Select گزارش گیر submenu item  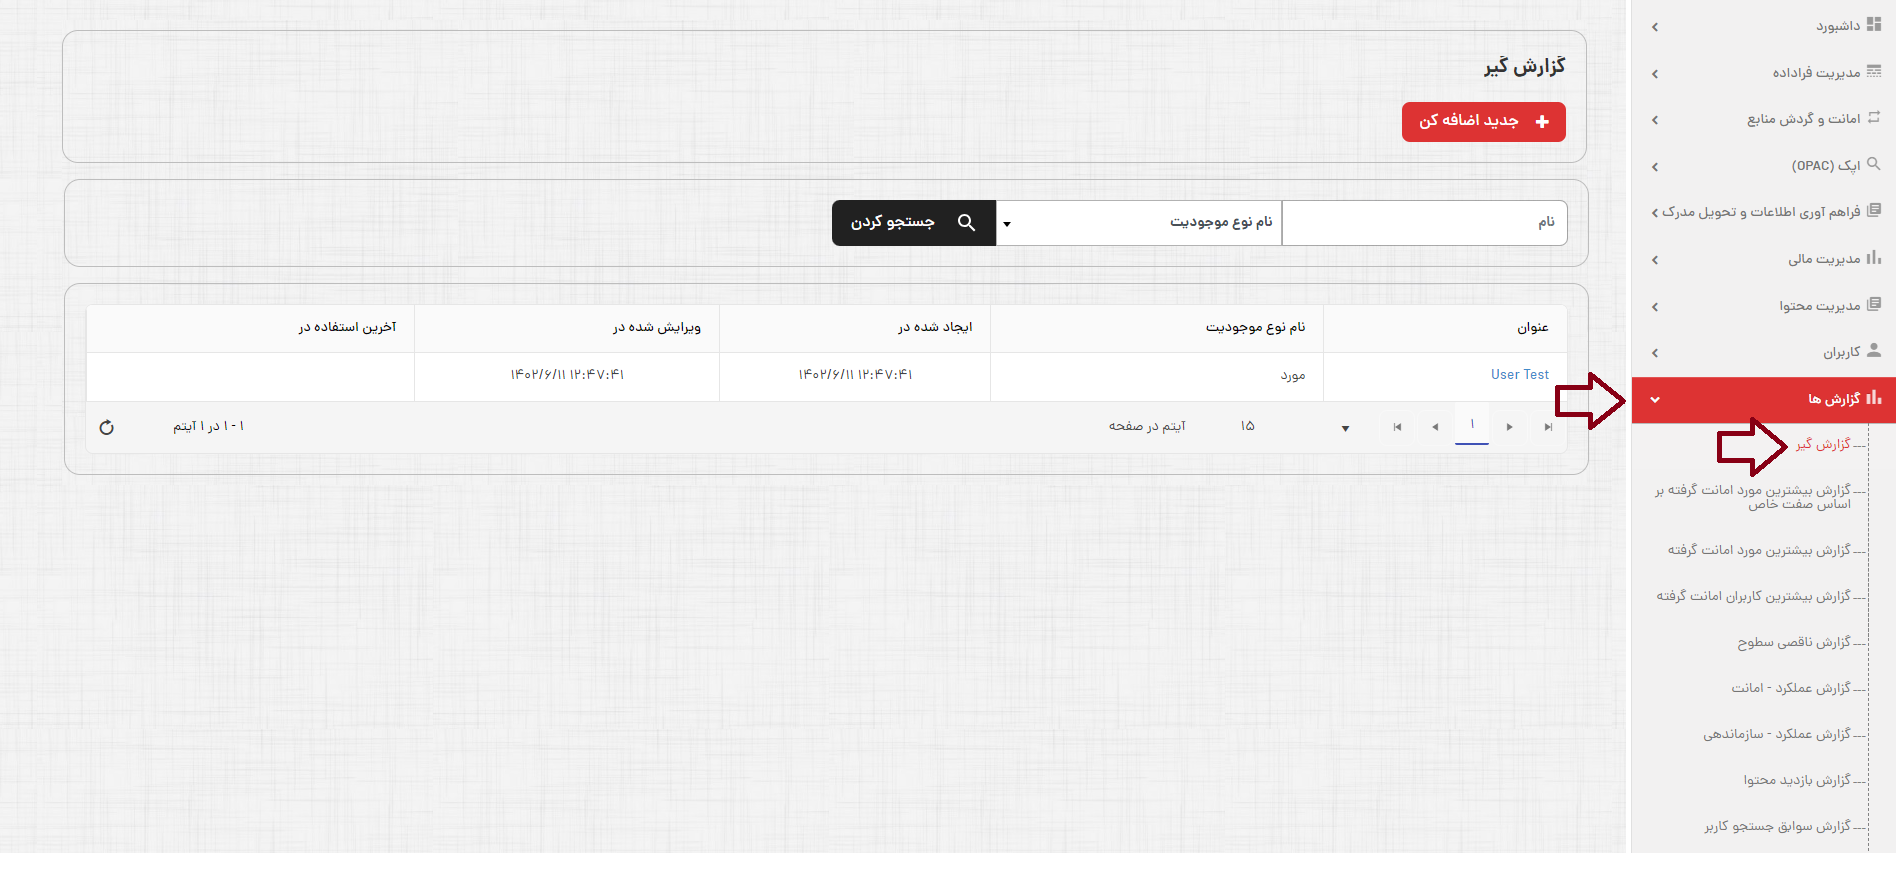[1822, 444]
